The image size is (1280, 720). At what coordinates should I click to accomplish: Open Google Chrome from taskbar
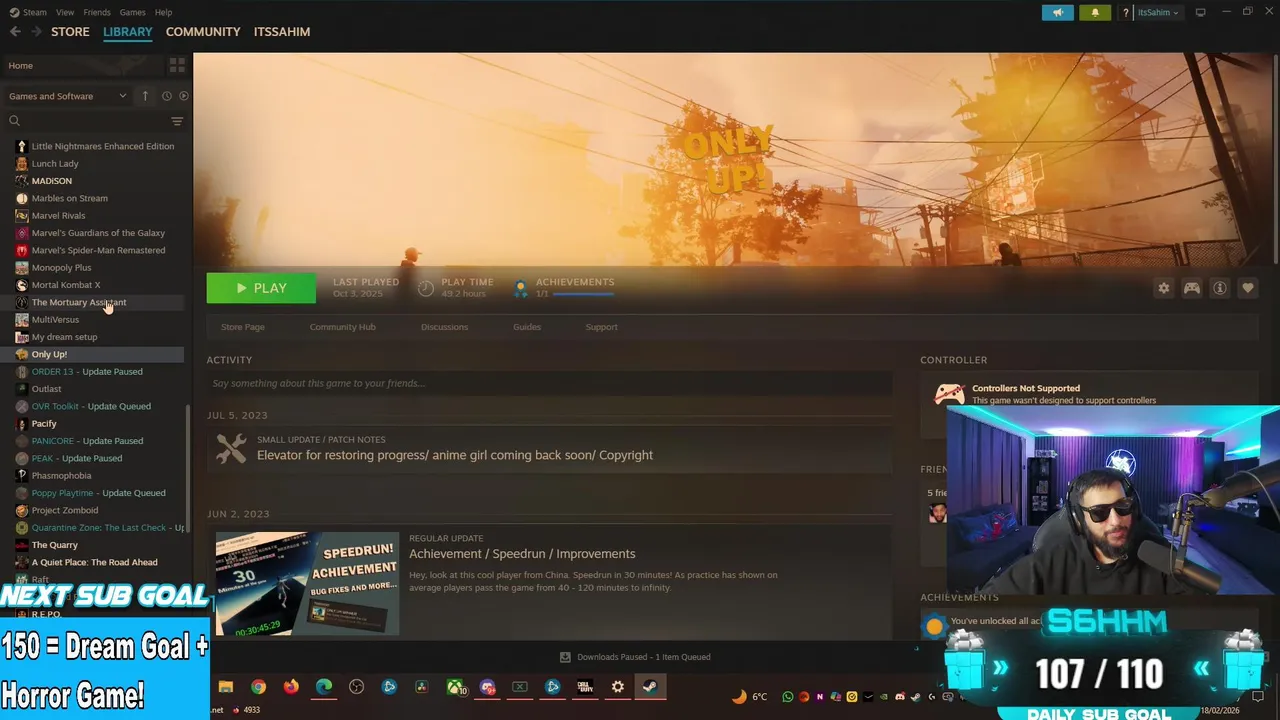258,687
